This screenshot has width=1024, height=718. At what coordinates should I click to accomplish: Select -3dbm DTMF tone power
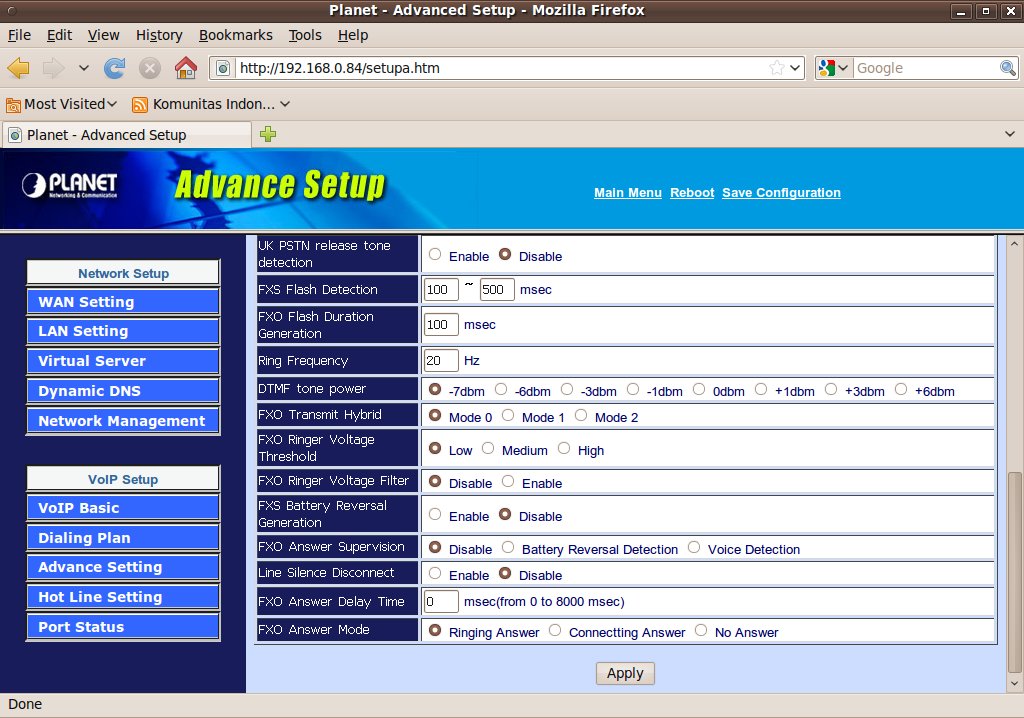pos(567,389)
